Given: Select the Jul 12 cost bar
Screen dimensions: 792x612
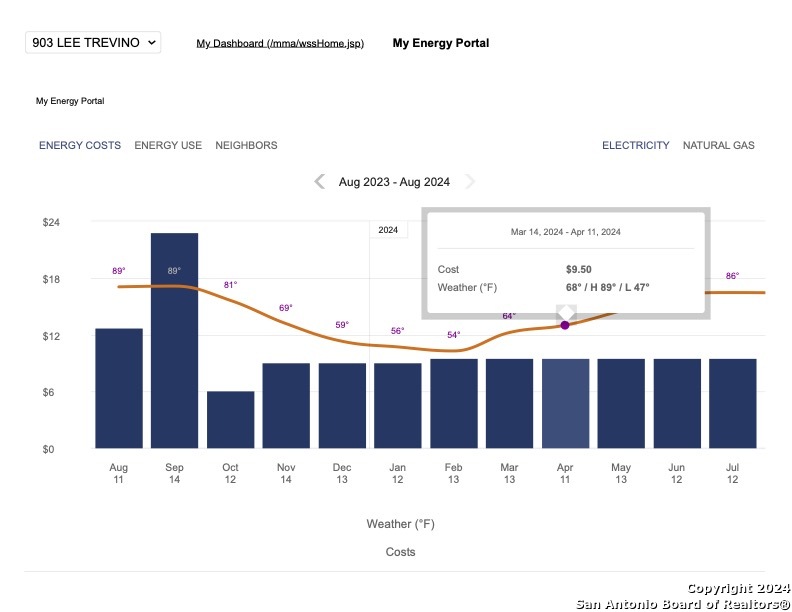Looking at the screenshot, I should tap(732, 403).
